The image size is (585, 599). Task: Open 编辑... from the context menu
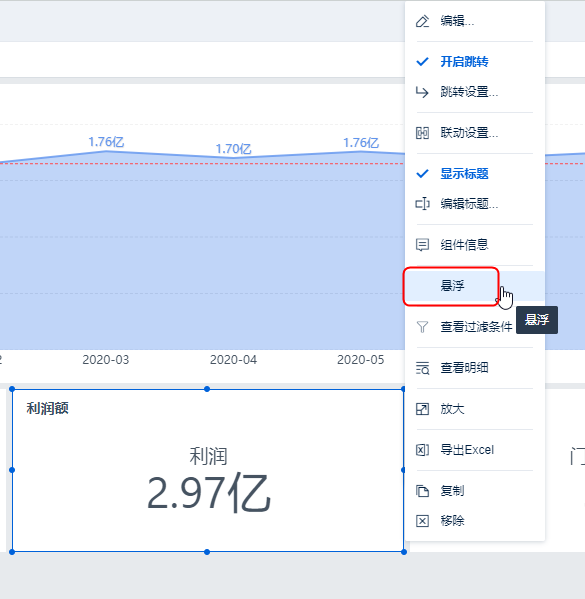coord(475,21)
